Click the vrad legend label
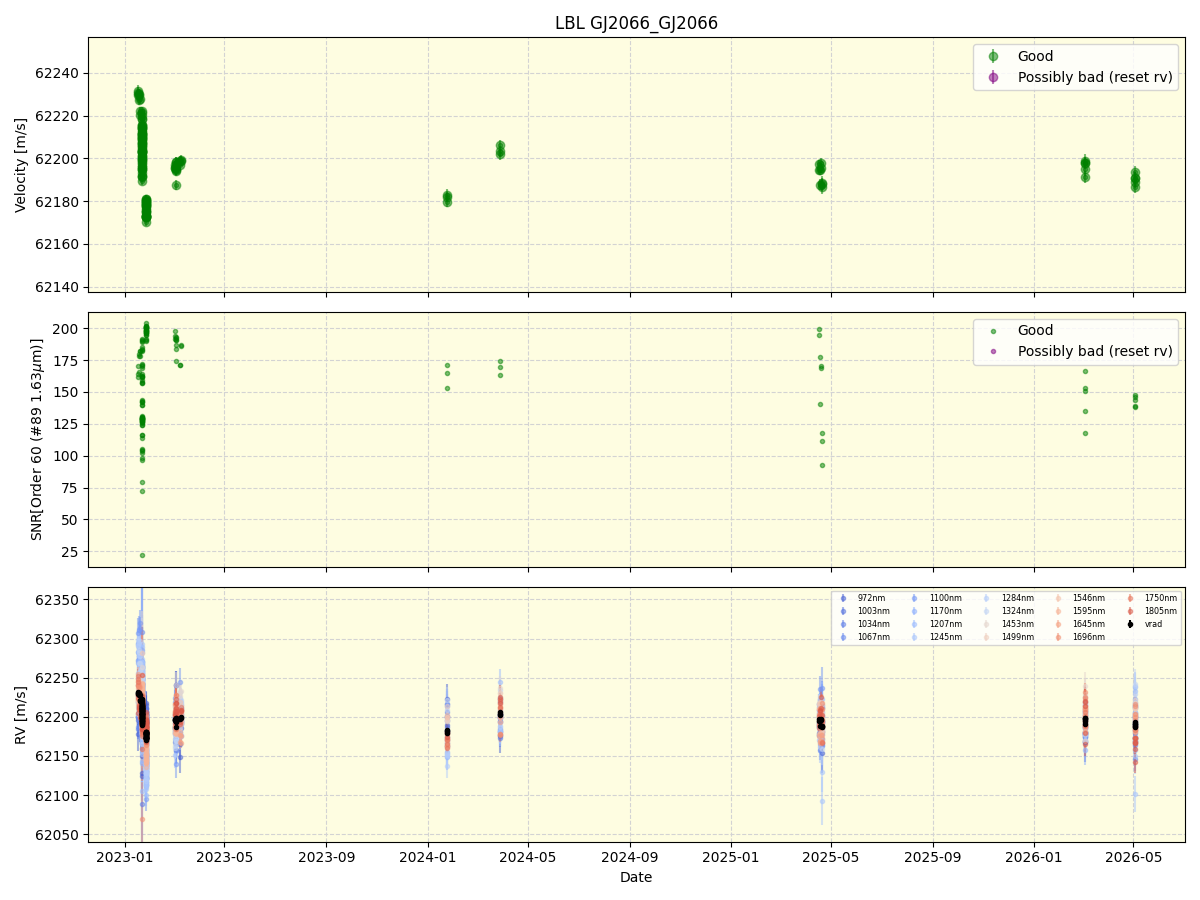Viewport: 1200px width, 900px height. [x=1154, y=624]
